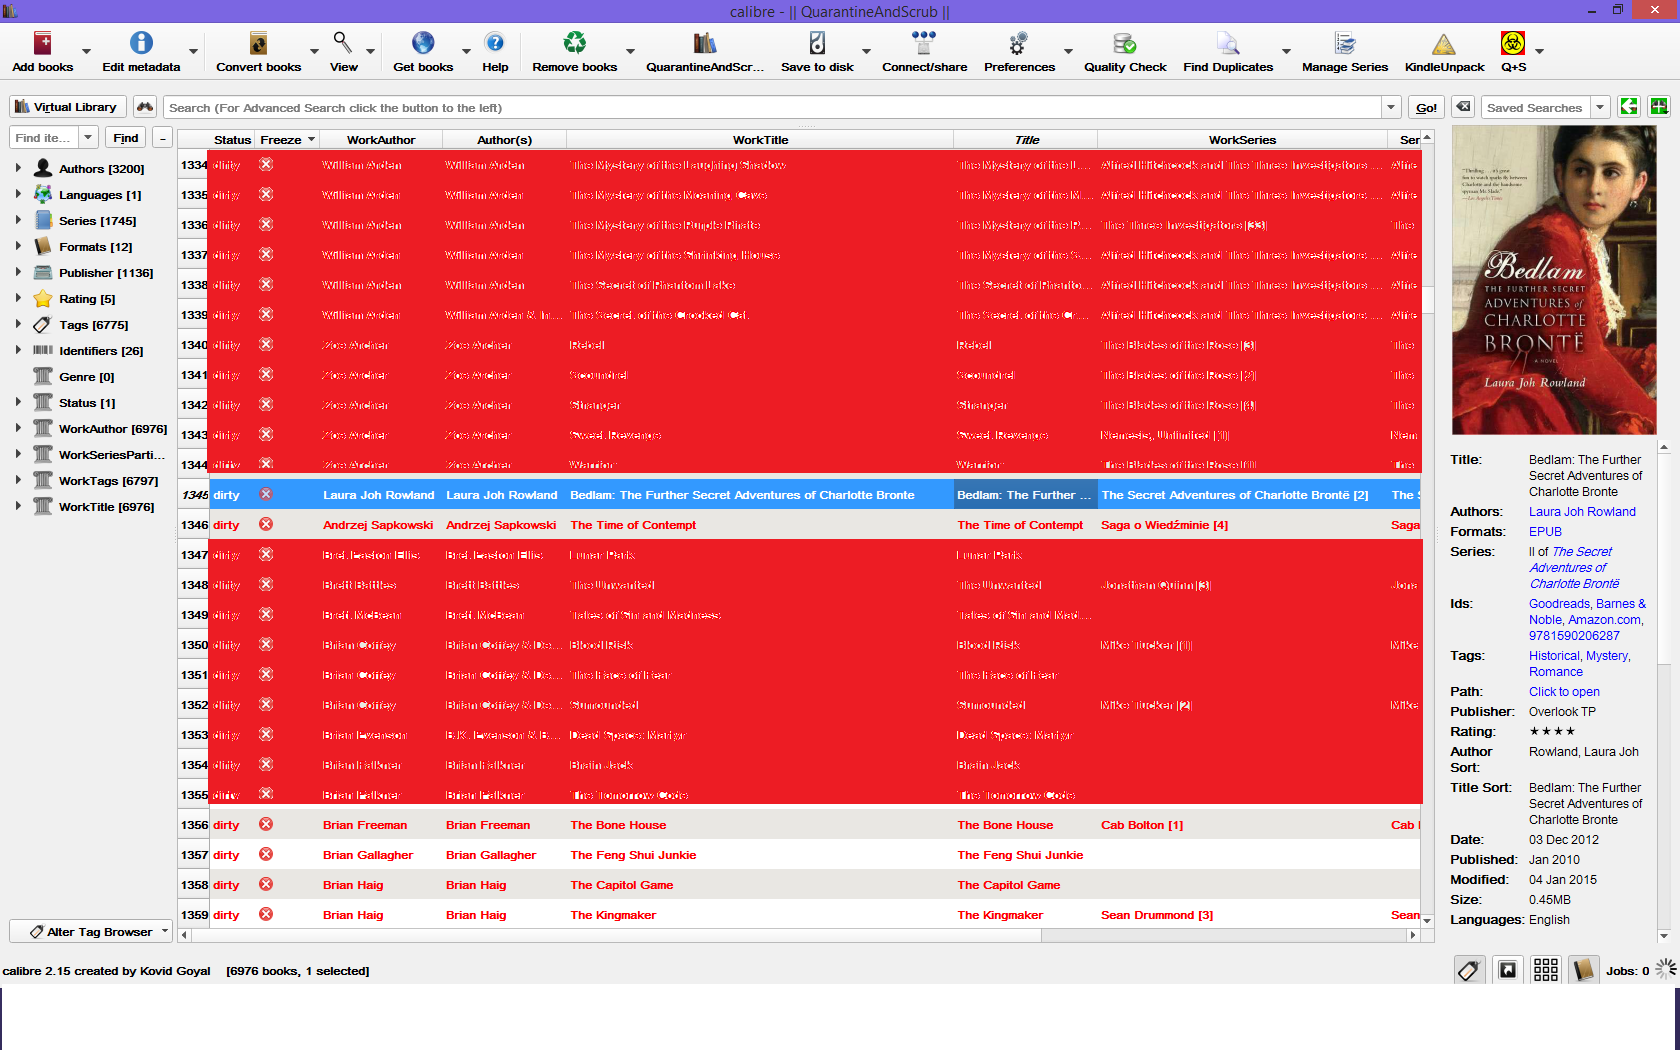Expand the Publisher [1136] category
The width and height of the screenshot is (1680, 1050).
click(18, 272)
